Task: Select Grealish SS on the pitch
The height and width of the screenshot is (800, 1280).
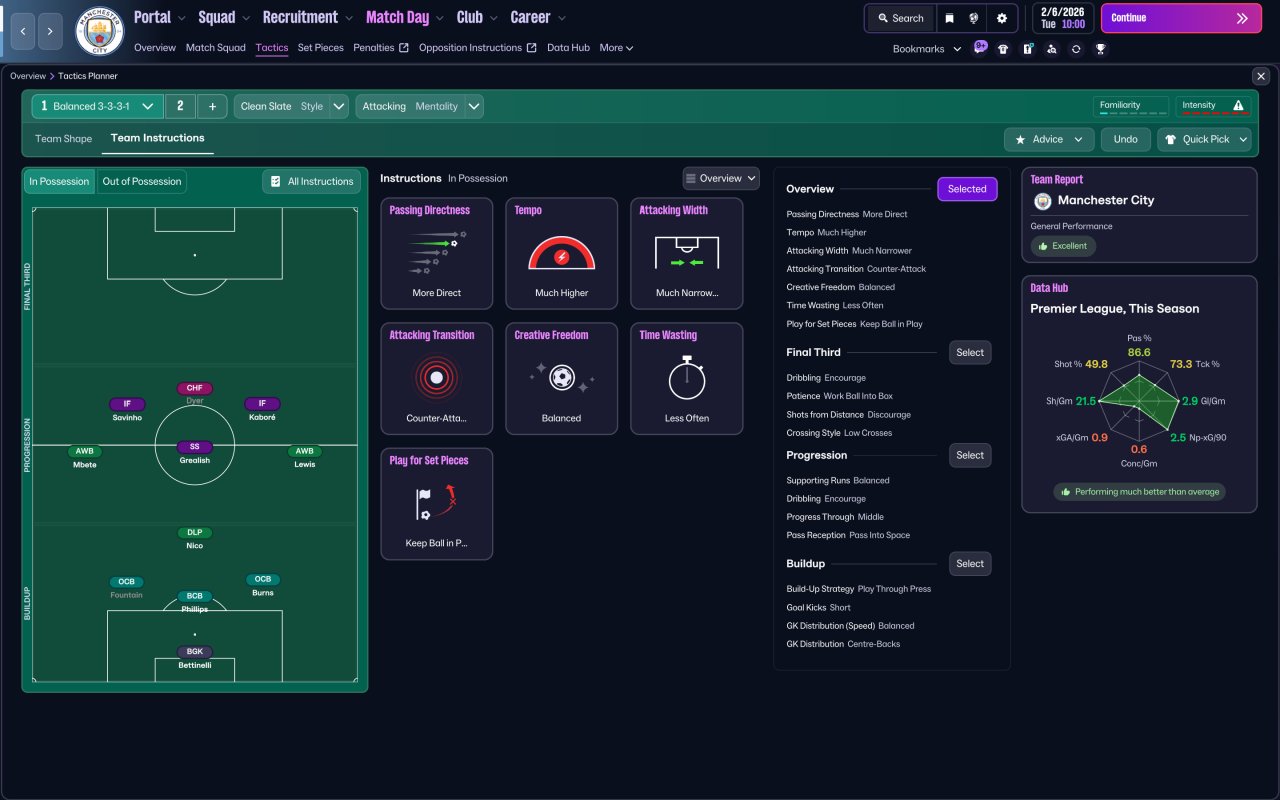Action: [x=195, y=453]
